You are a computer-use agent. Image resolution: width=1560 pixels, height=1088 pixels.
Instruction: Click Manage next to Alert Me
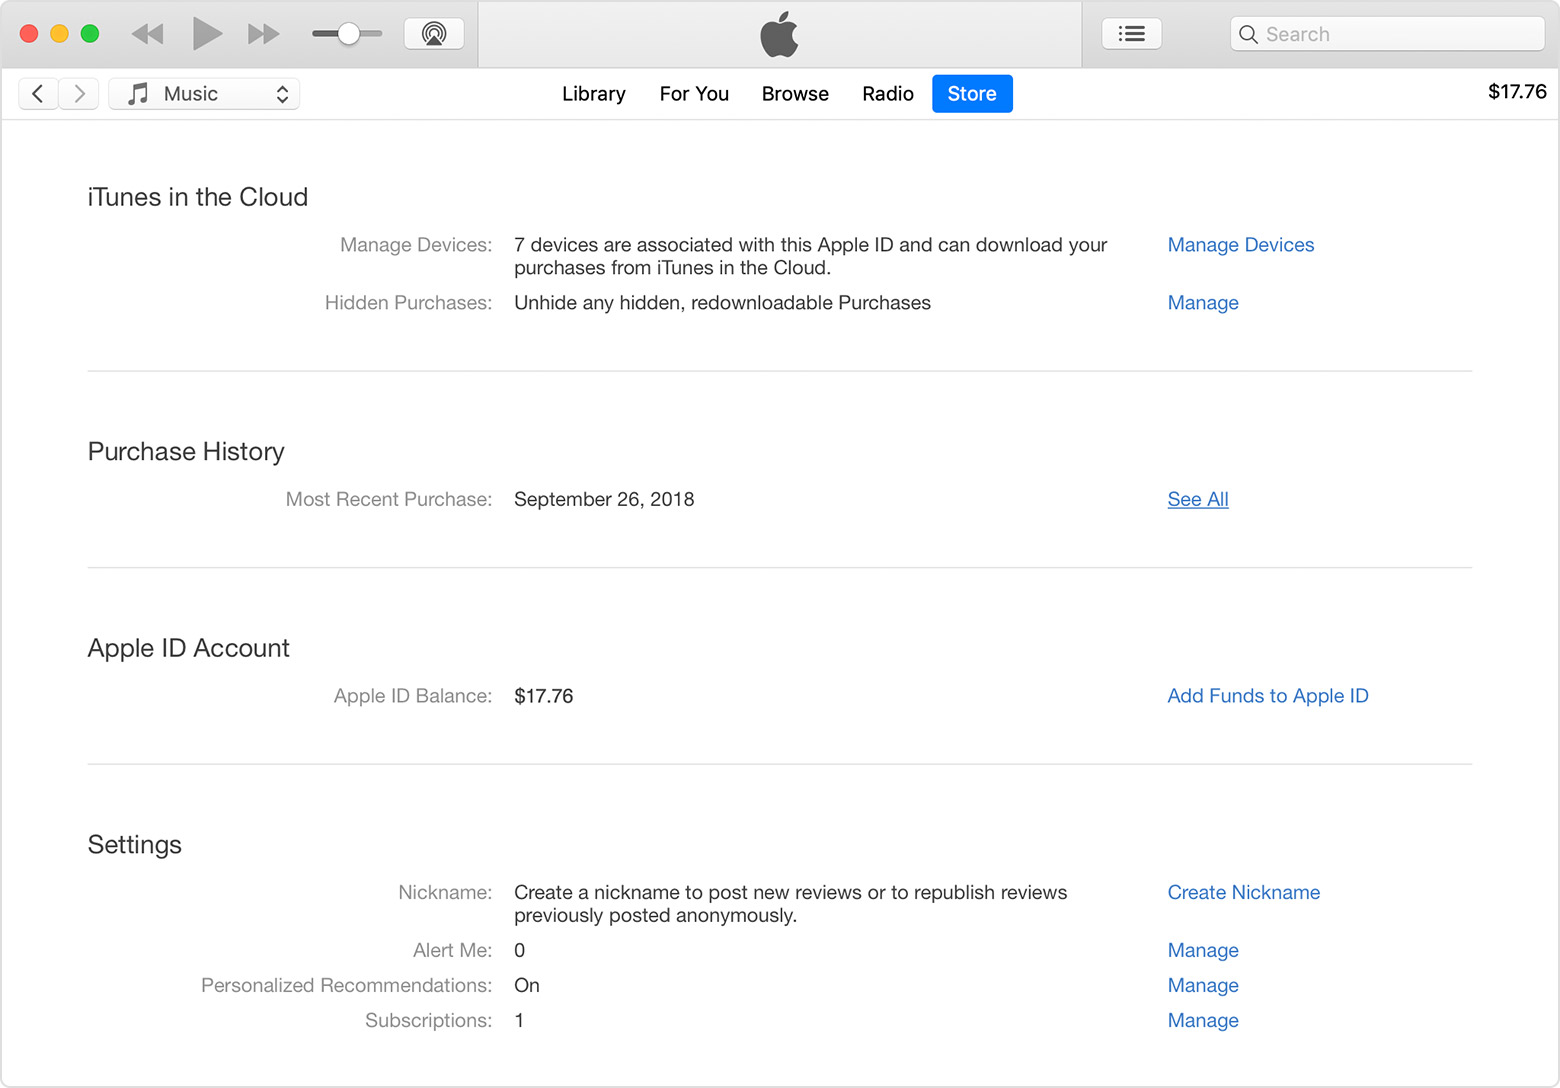click(x=1203, y=950)
